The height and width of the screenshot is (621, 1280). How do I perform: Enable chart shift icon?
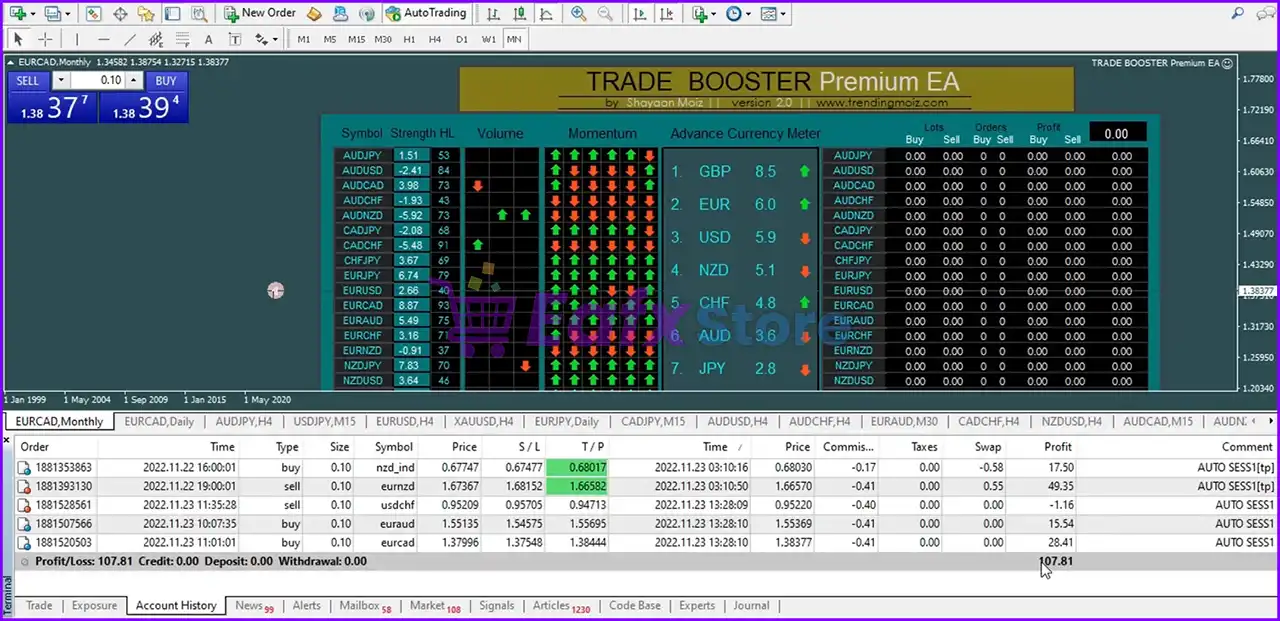pos(666,13)
